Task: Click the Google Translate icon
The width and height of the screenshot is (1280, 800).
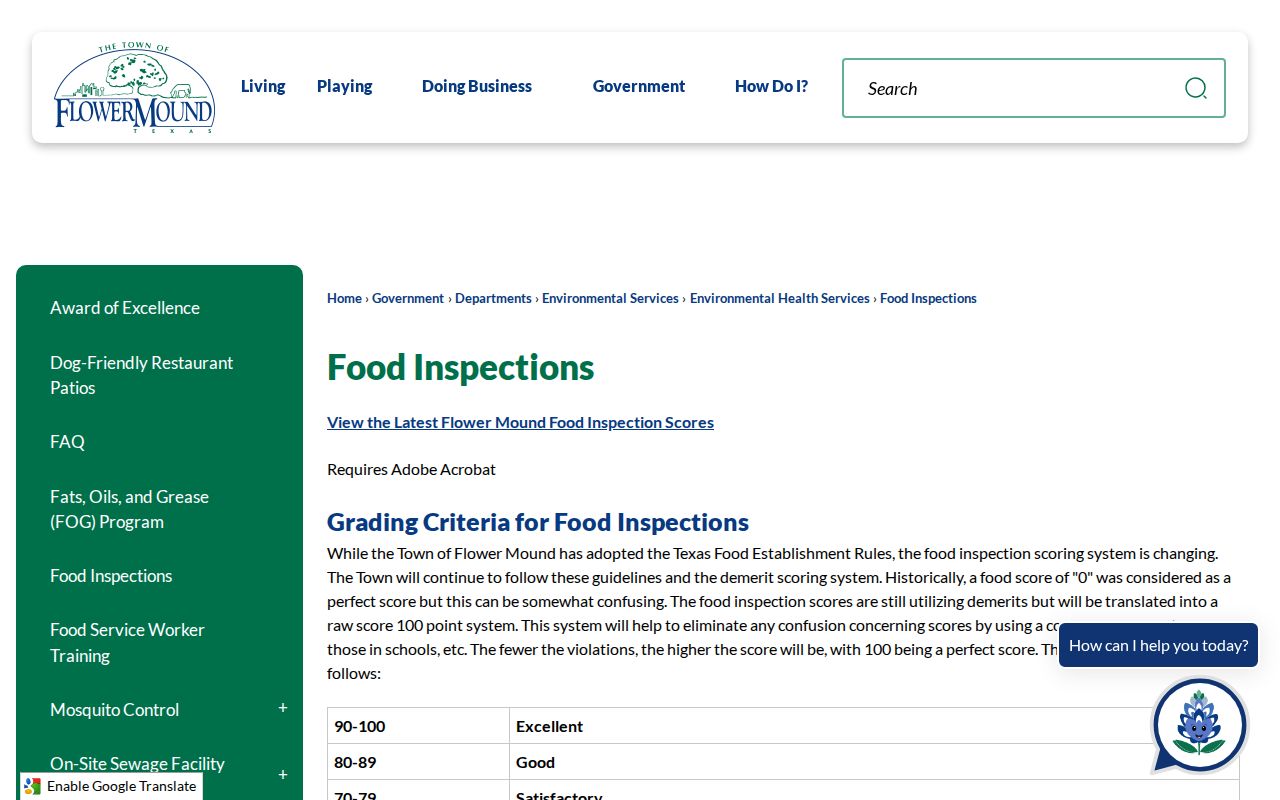Action: click(33, 786)
